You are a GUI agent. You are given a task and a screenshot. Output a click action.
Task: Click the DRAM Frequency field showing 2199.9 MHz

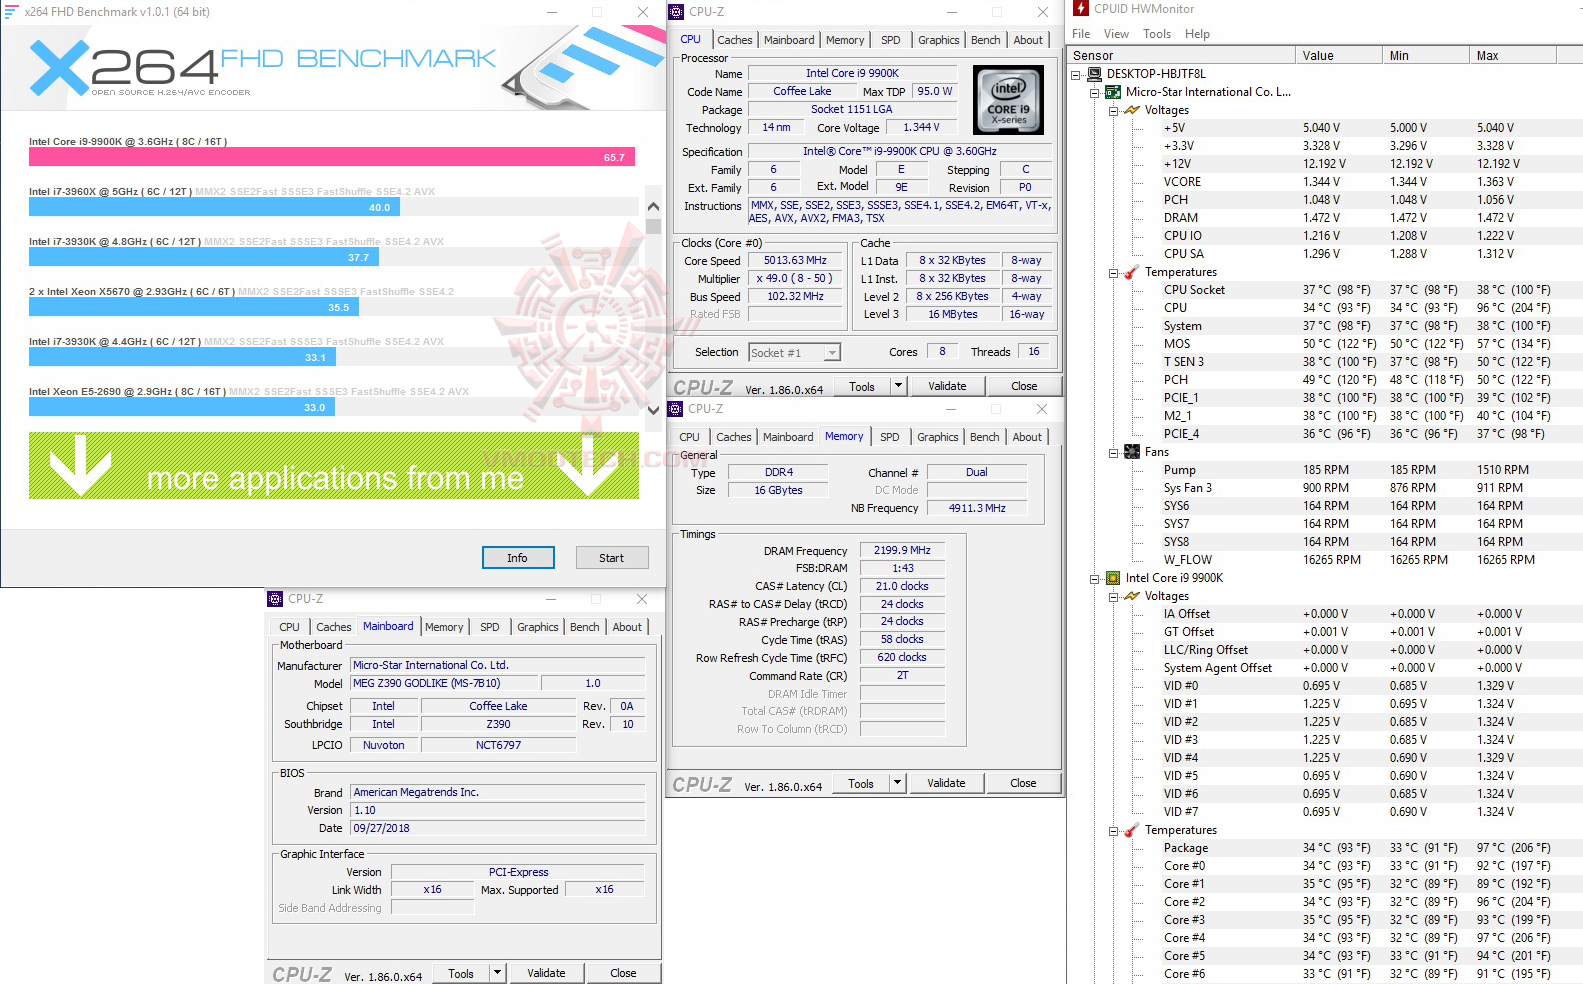(902, 550)
